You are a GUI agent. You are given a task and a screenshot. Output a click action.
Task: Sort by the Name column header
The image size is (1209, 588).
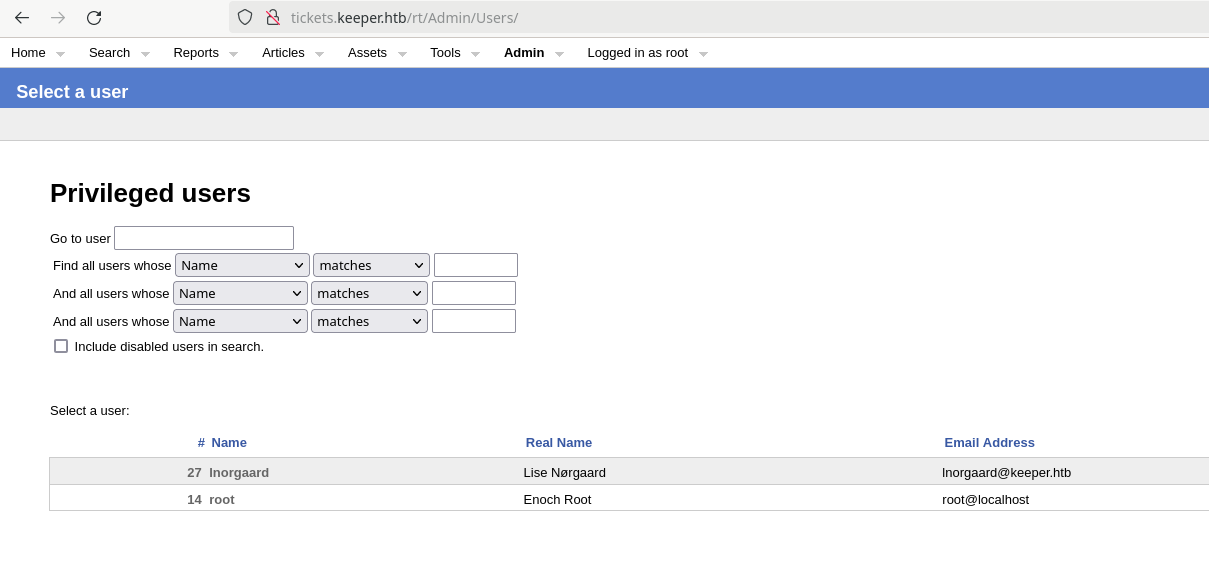point(229,442)
